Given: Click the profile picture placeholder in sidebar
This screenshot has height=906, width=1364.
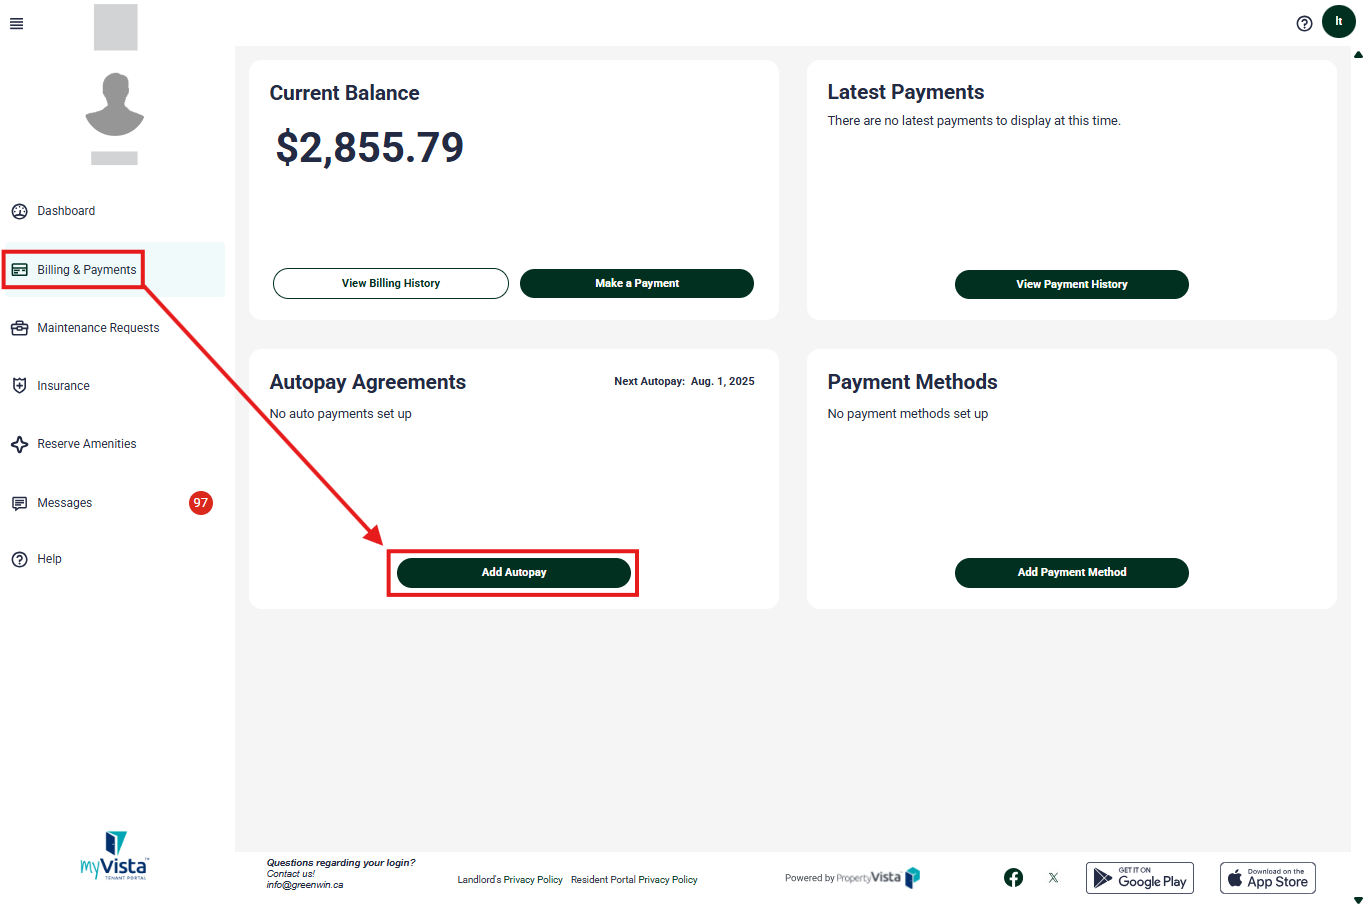Looking at the screenshot, I should click(115, 104).
